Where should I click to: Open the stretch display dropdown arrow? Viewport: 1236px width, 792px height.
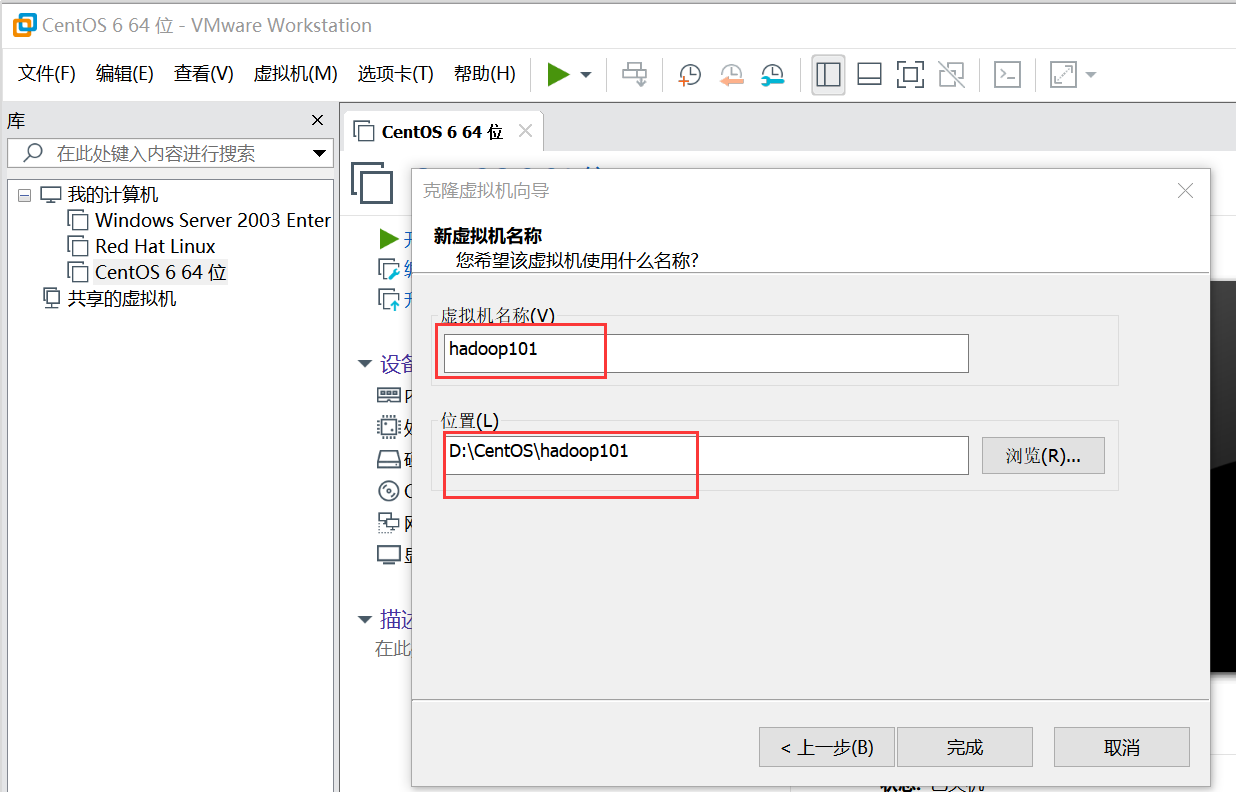[x=1091, y=75]
